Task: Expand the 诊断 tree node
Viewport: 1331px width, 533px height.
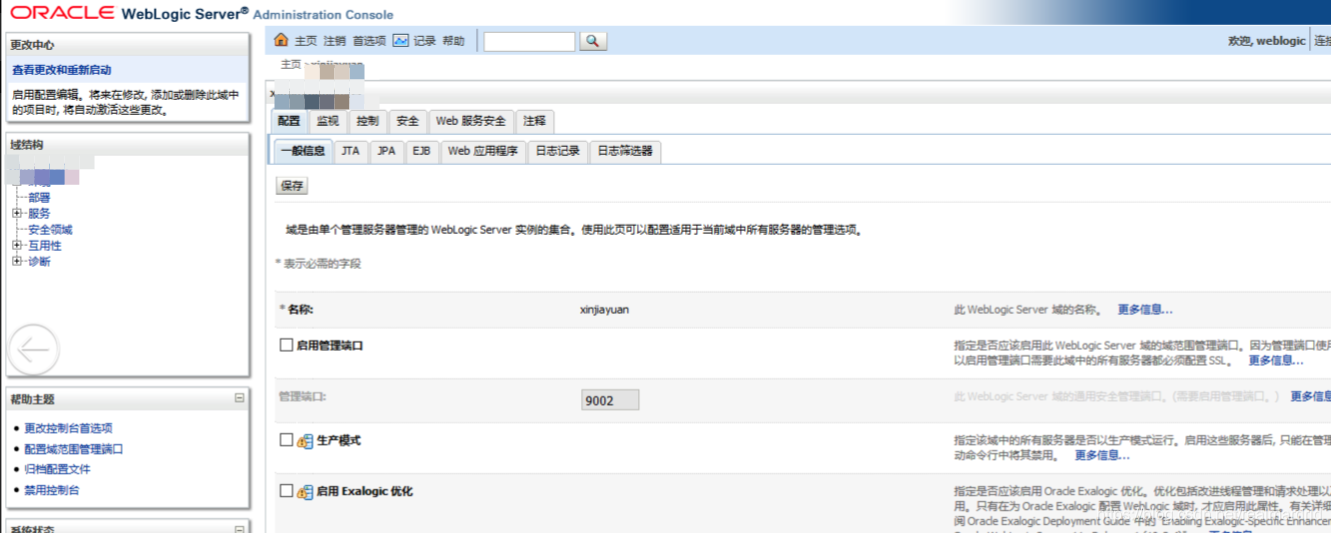Action: click(x=17, y=261)
